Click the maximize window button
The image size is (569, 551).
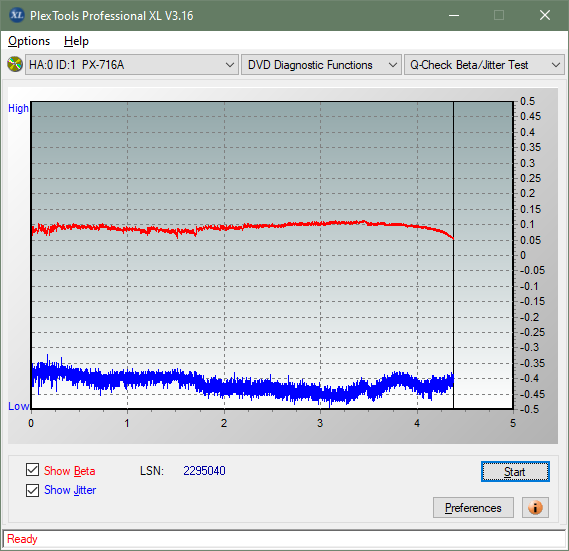point(499,16)
